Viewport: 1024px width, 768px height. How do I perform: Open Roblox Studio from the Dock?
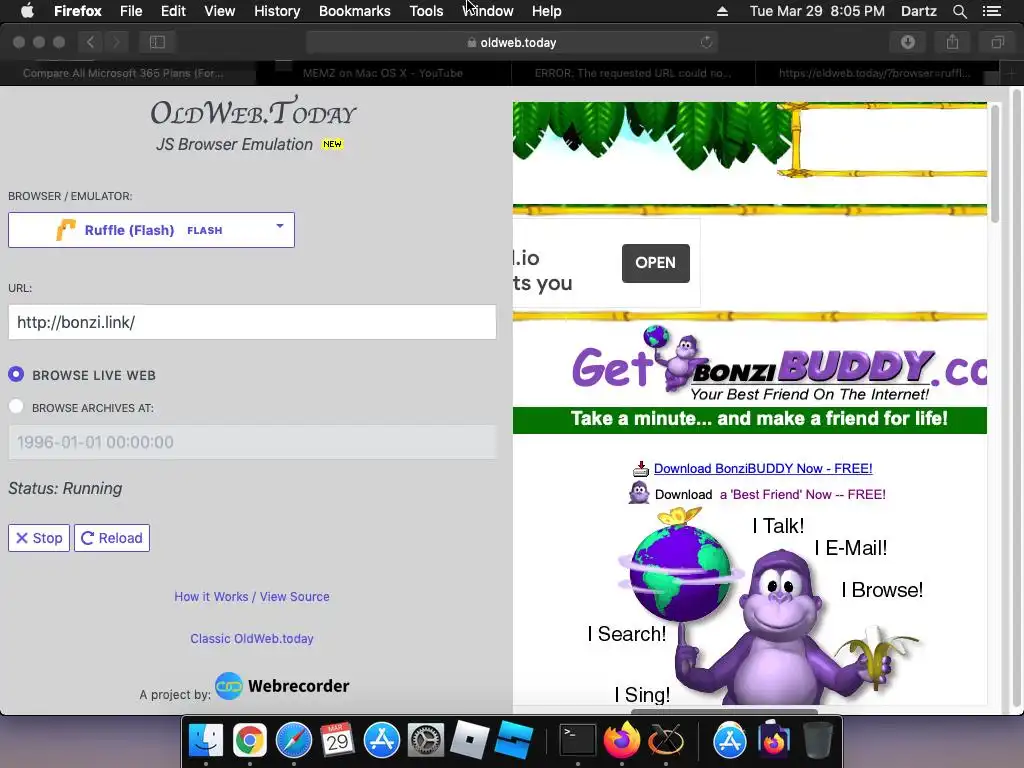pos(514,741)
